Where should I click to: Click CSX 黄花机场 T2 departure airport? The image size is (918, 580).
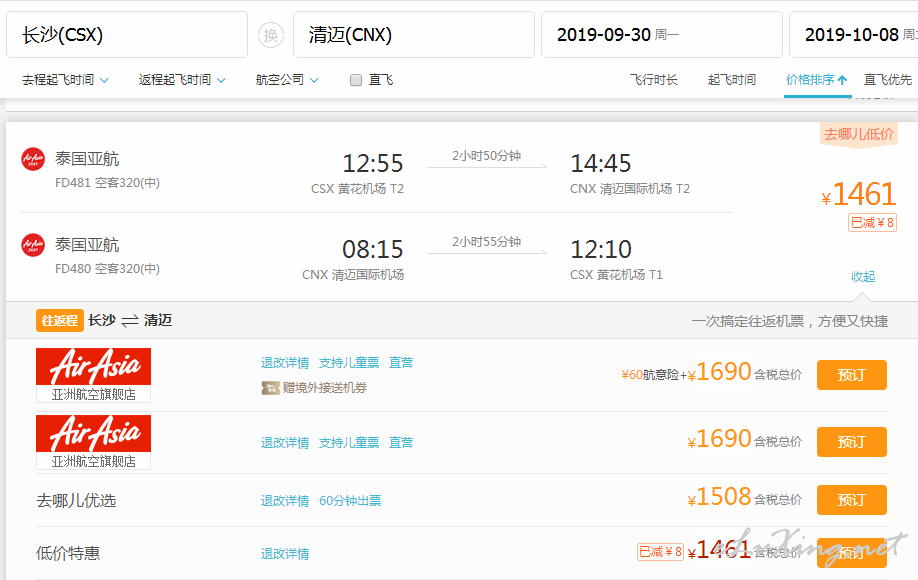357,188
